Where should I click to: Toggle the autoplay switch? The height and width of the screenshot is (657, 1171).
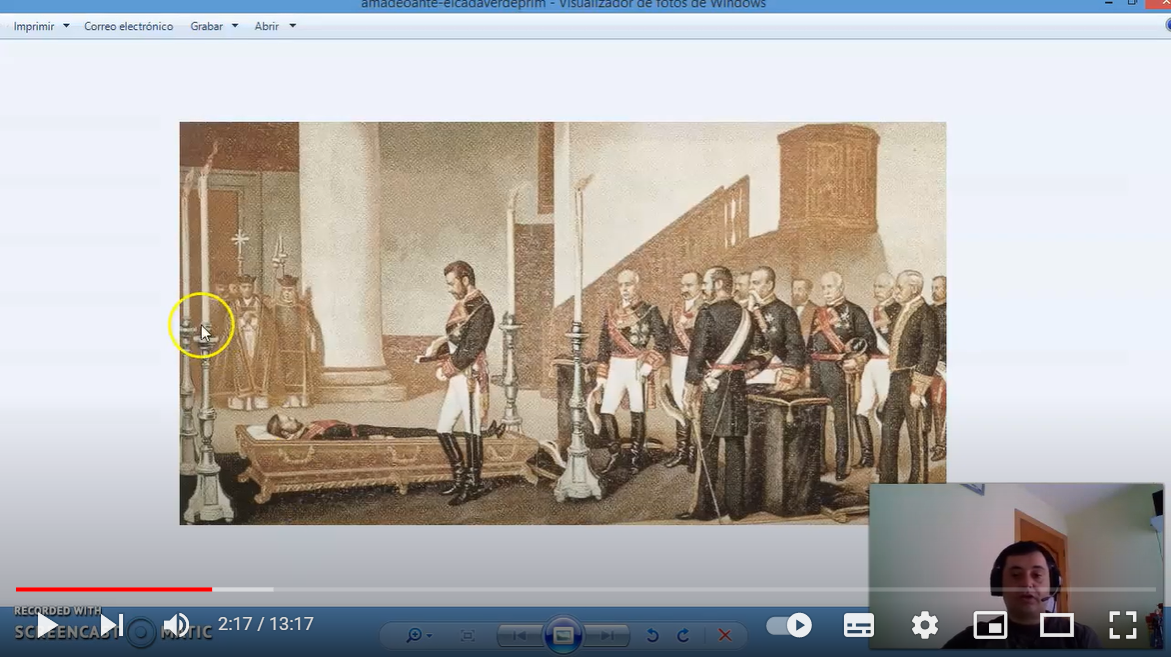pyautogui.click(x=790, y=625)
